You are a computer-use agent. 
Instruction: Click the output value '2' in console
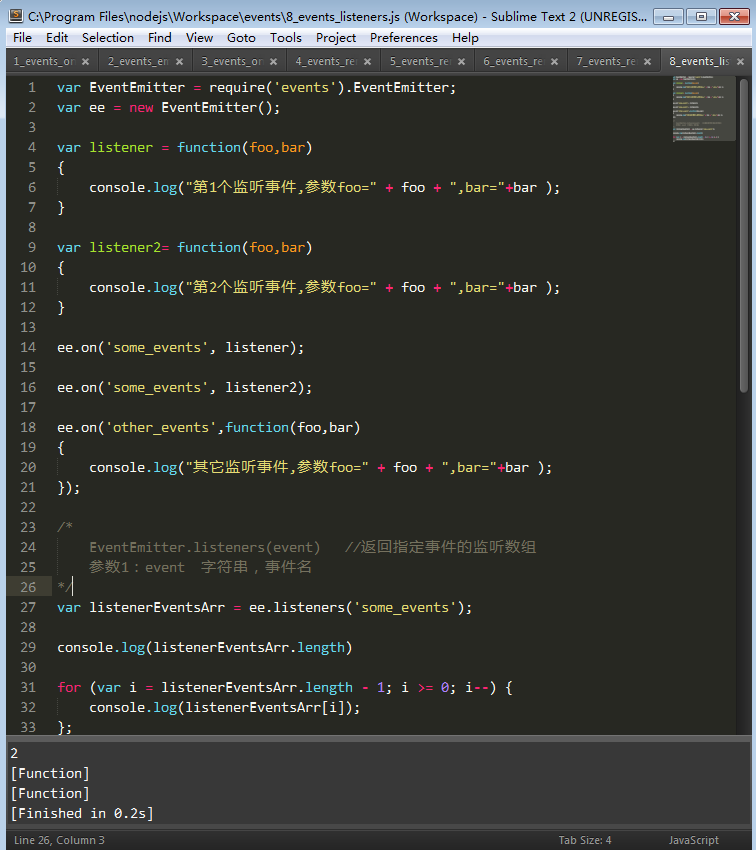(x=14, y=754)
